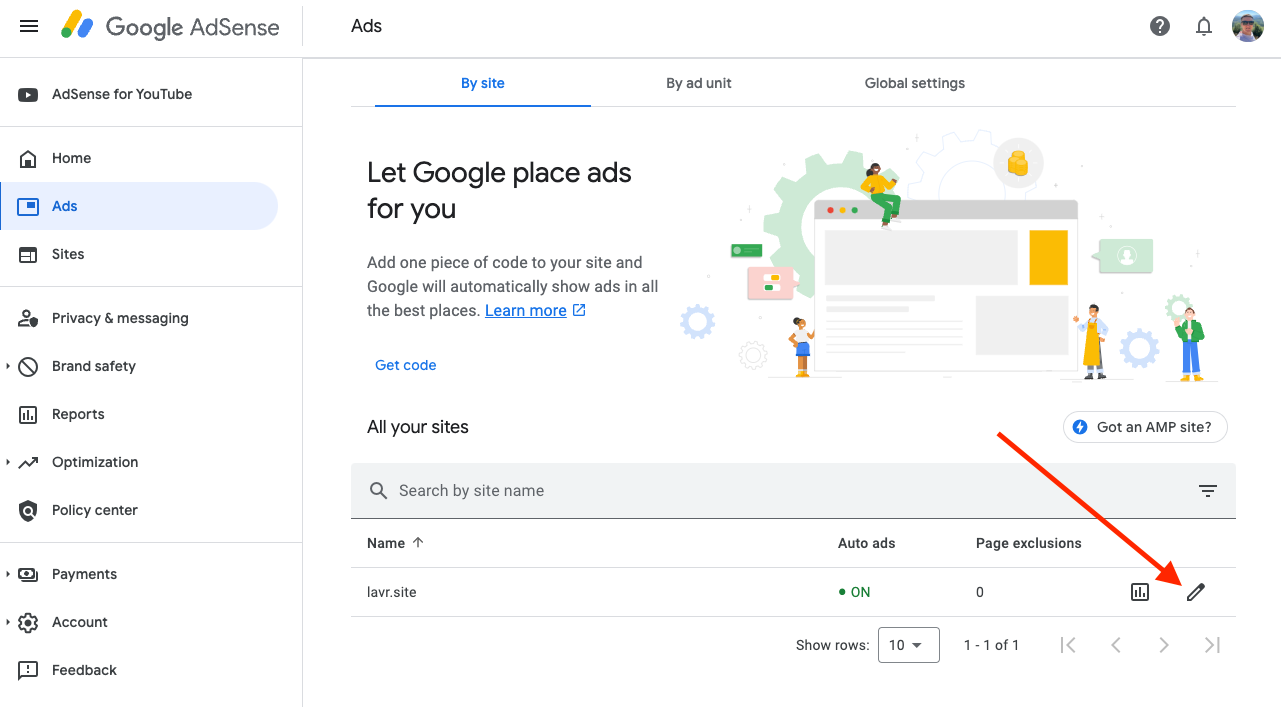Open the Show rows dropdown
Screen dimensions: 1281x707
click(908, 645)
